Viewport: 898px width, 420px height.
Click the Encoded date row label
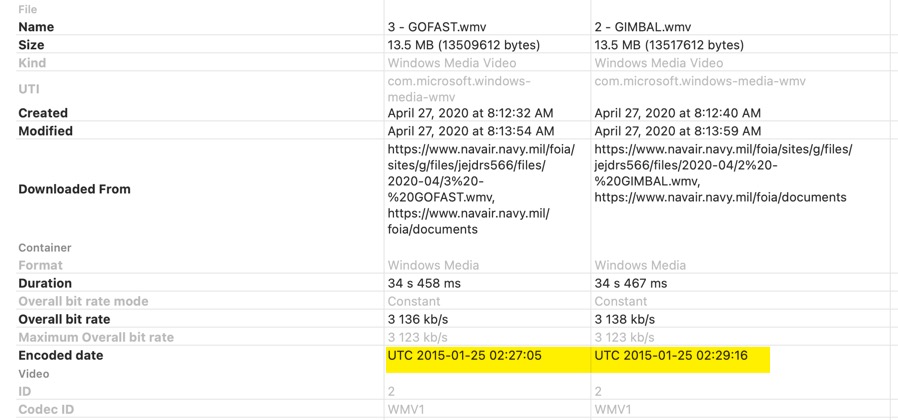[x=60, y=356]
